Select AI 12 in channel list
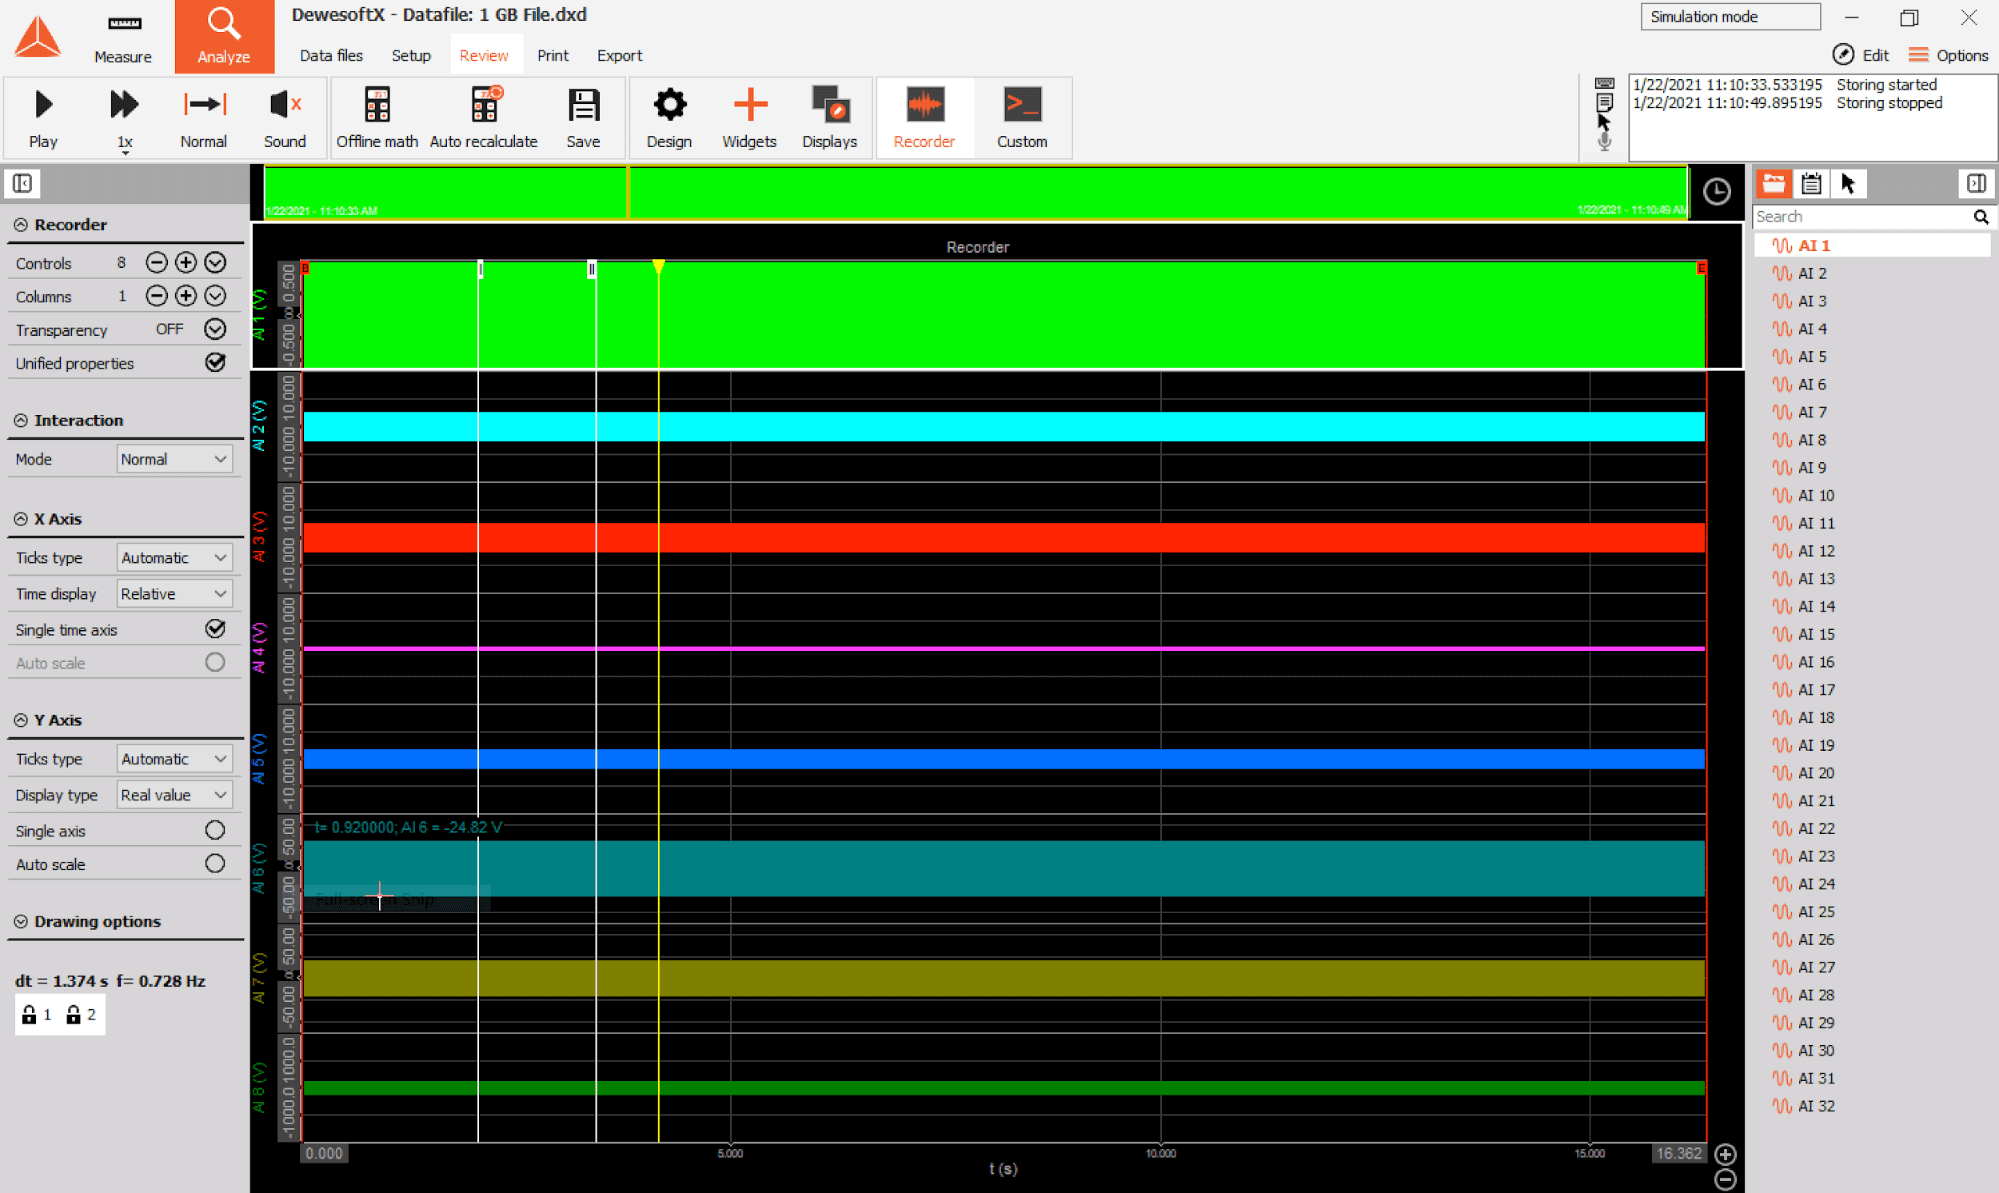The width and height of the screenshot is (1999, 1193). [x=1815, y=551]
